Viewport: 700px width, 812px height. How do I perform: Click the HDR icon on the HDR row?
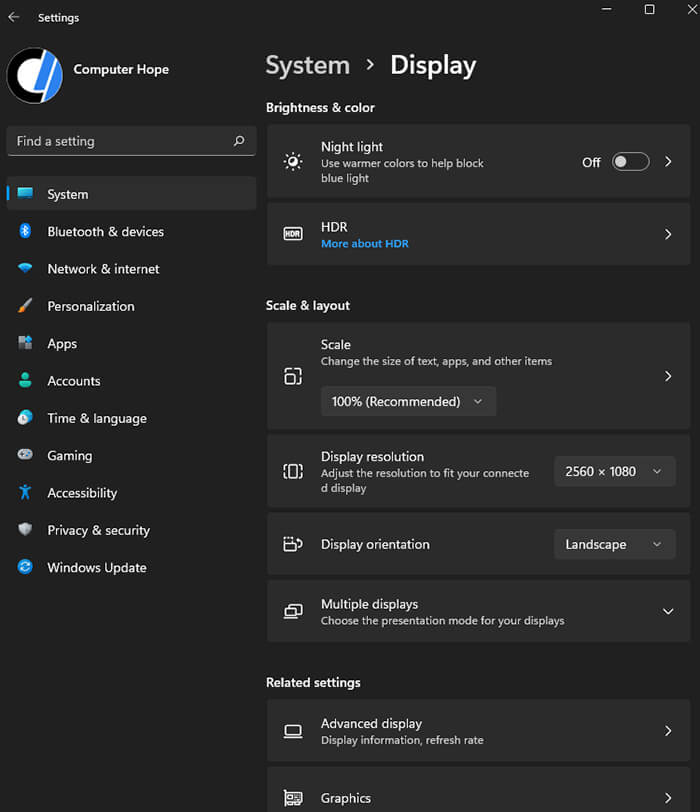[x=293, y=234]
